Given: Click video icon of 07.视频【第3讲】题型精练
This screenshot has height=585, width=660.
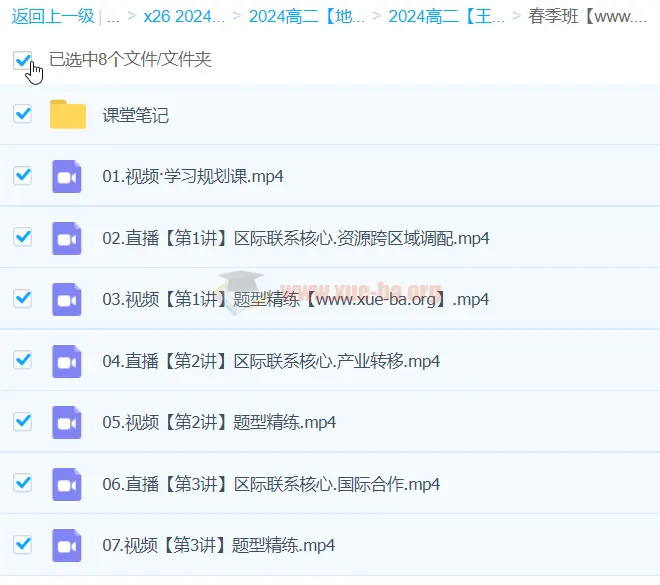Looking at the screenshot, I should point(67,545).
